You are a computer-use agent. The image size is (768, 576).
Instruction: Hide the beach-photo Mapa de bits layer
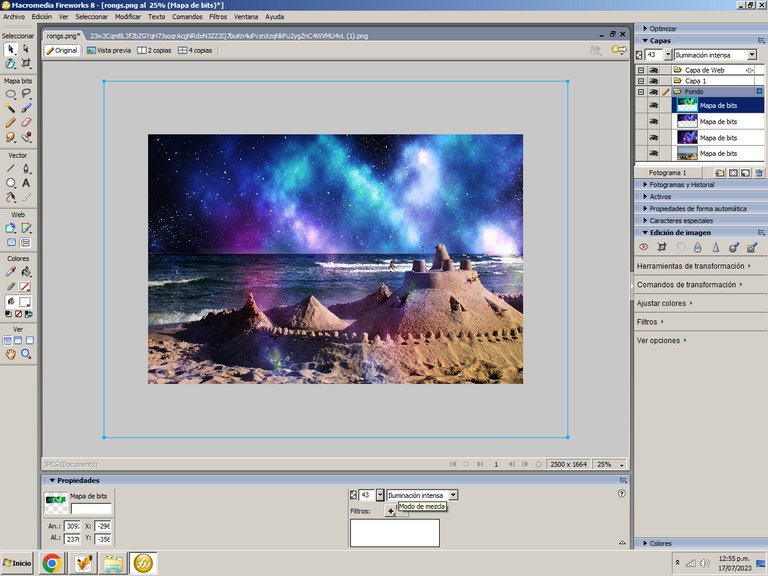pyautogui.click(x=653, y=153)
